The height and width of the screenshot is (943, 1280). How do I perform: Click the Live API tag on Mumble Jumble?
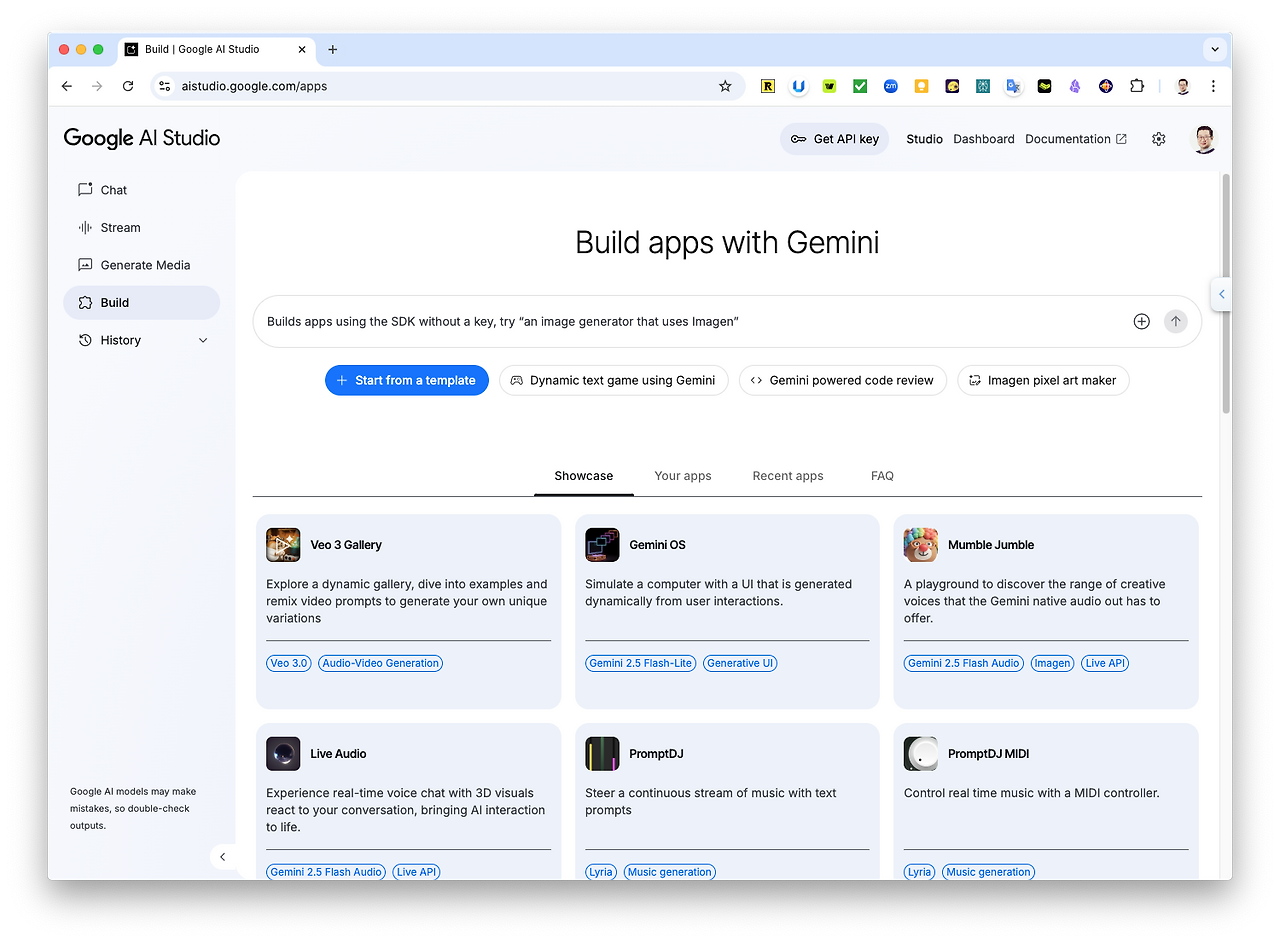point(1105,663)
